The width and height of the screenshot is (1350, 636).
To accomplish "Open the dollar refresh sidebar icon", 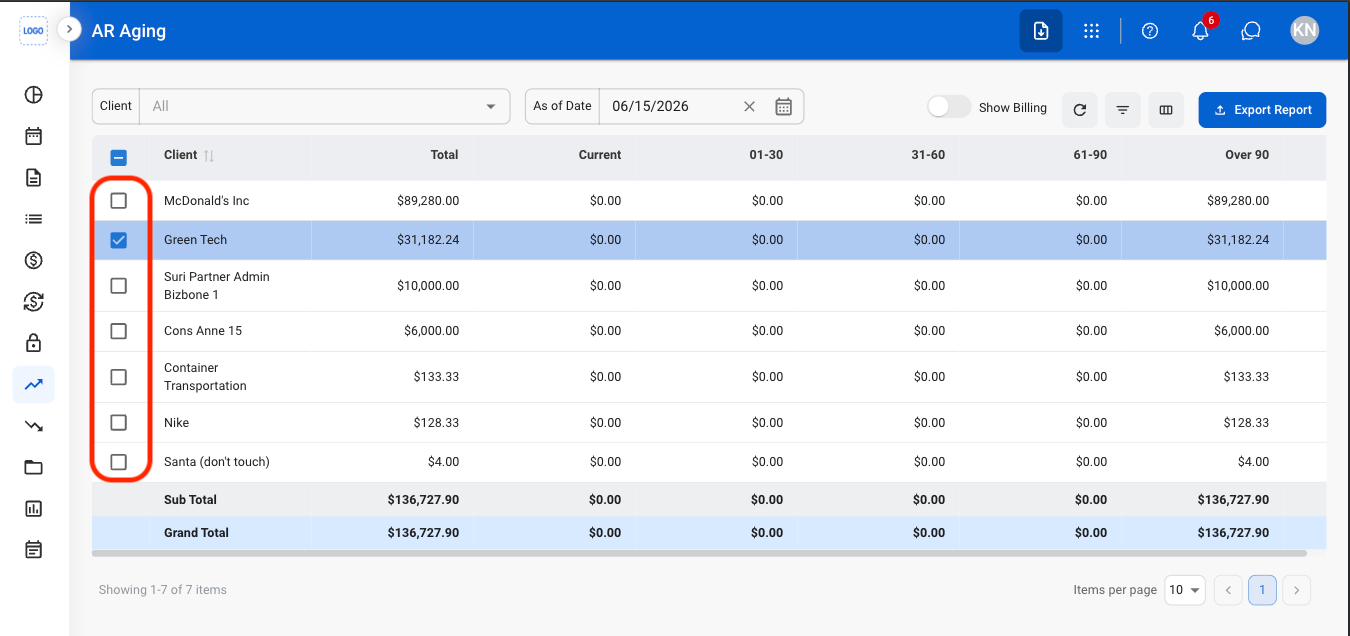I will pos(34,302).
